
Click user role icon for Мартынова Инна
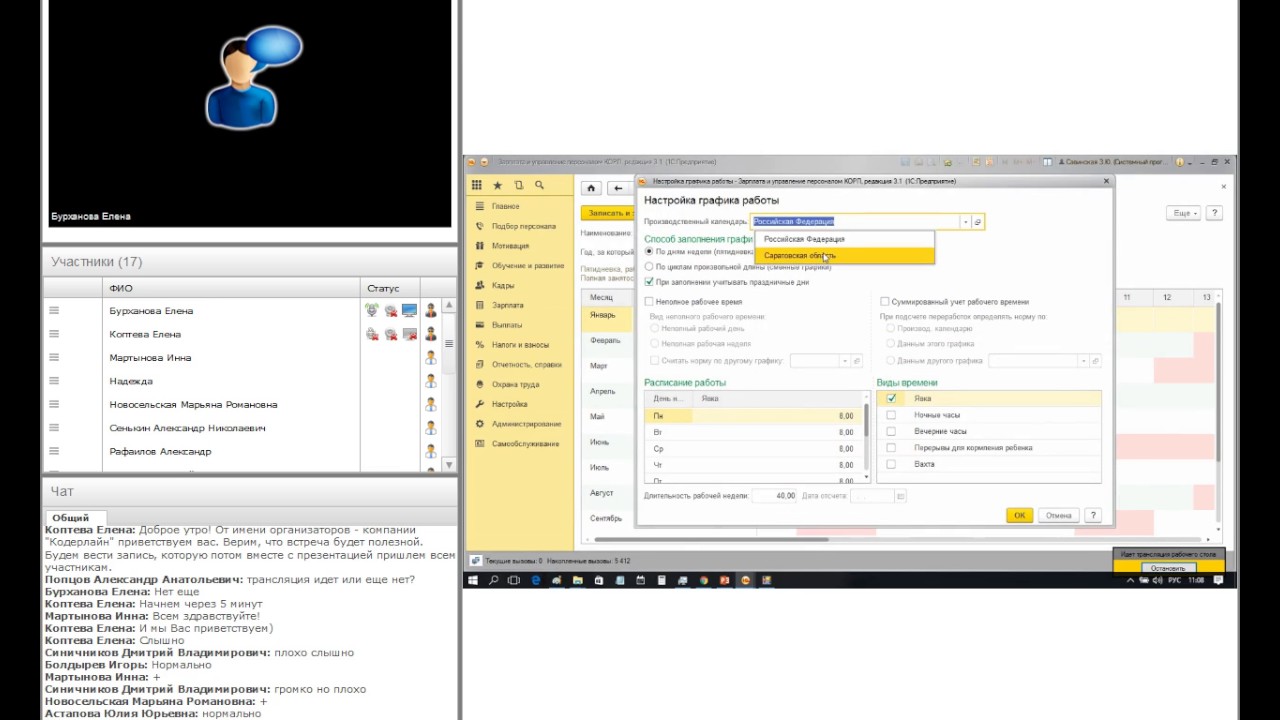coord(431,358)
